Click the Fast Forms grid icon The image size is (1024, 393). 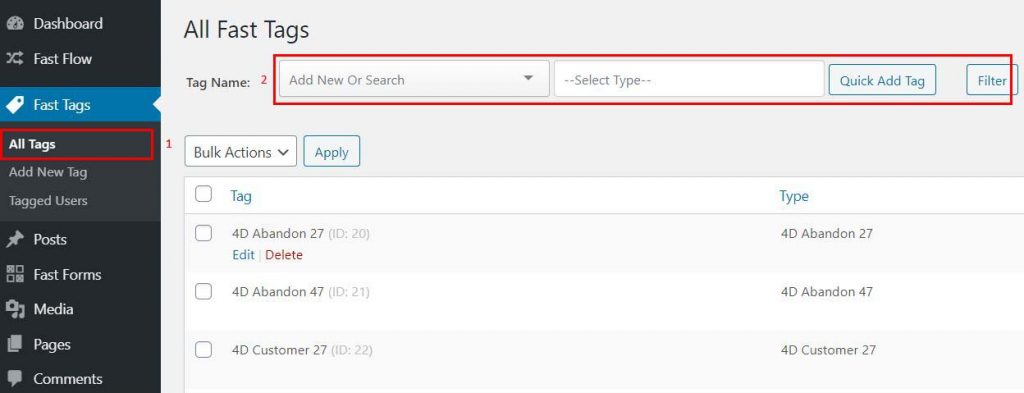click(x=14, y=274)
